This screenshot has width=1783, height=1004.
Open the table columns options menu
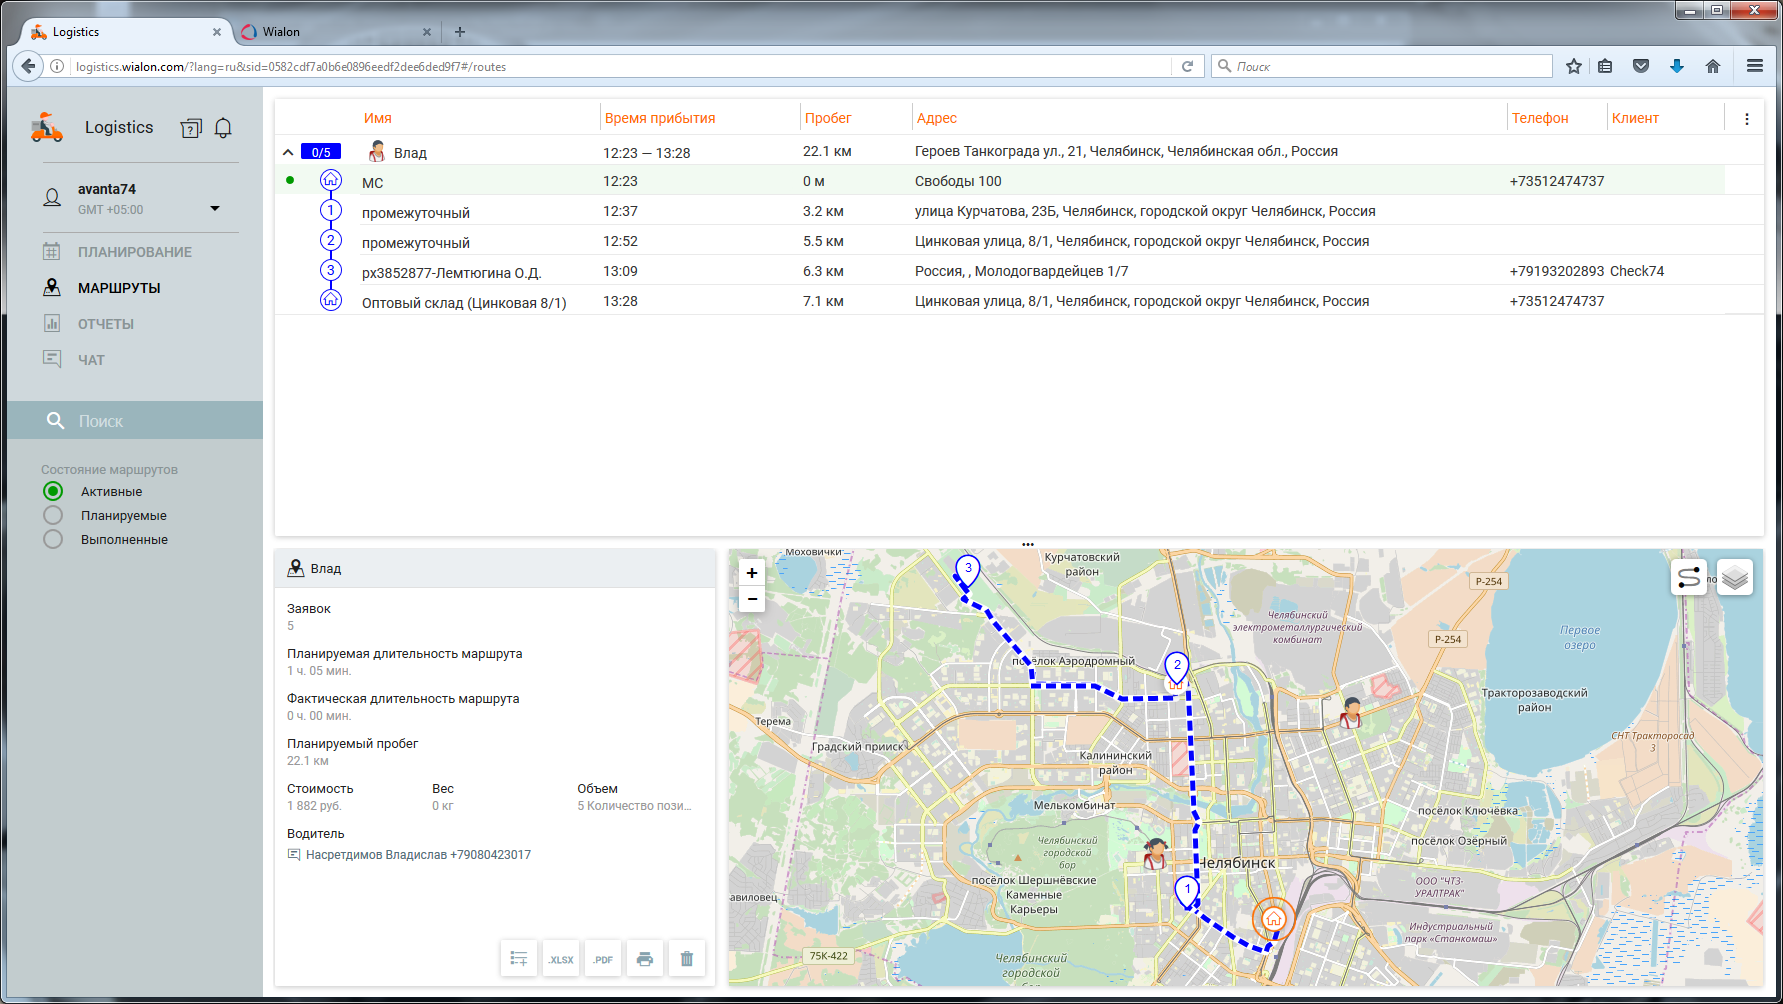(x=1746, y=119)
